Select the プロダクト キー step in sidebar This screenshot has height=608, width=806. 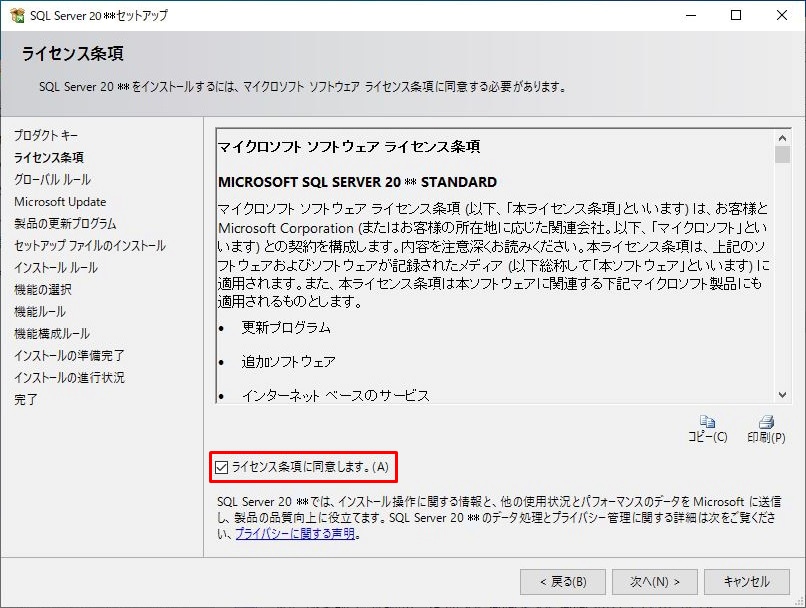coord(46,135)
